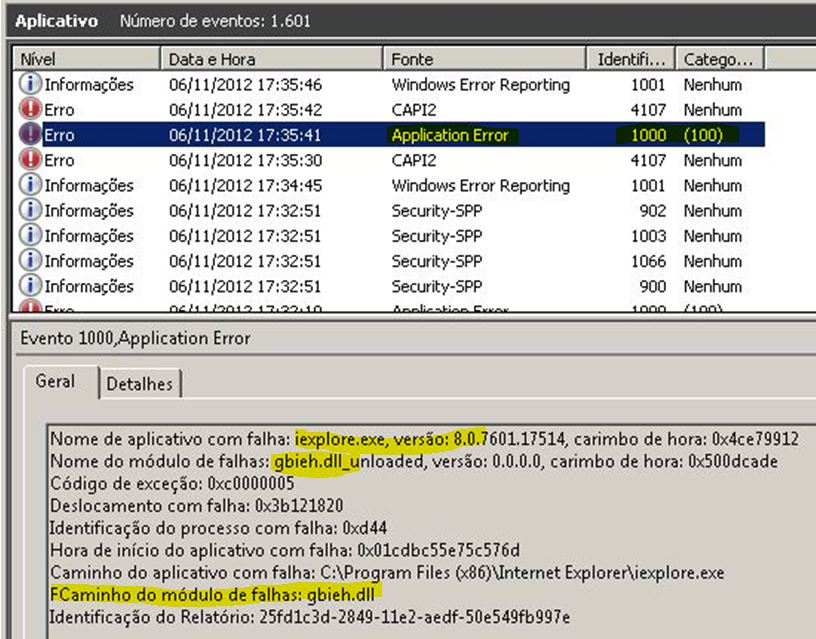This screenshot has width=816, height=639.
Task: Click the info icon at 17:34:45
Action: (30, 185)
